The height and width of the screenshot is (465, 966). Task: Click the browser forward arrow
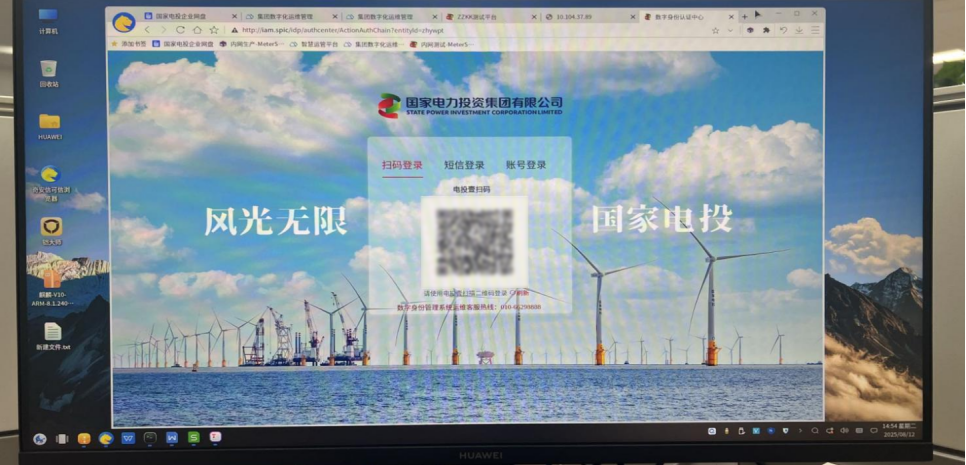(164, 30)
